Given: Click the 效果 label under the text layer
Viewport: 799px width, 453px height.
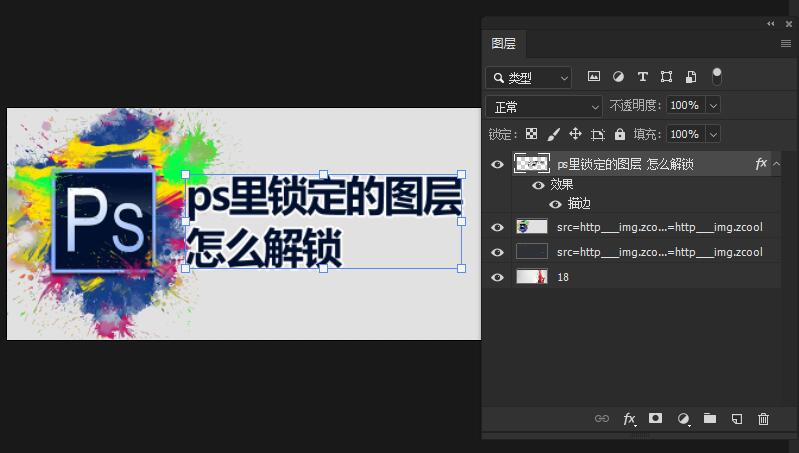Looking at the screenshot, I should click(562, 184).
